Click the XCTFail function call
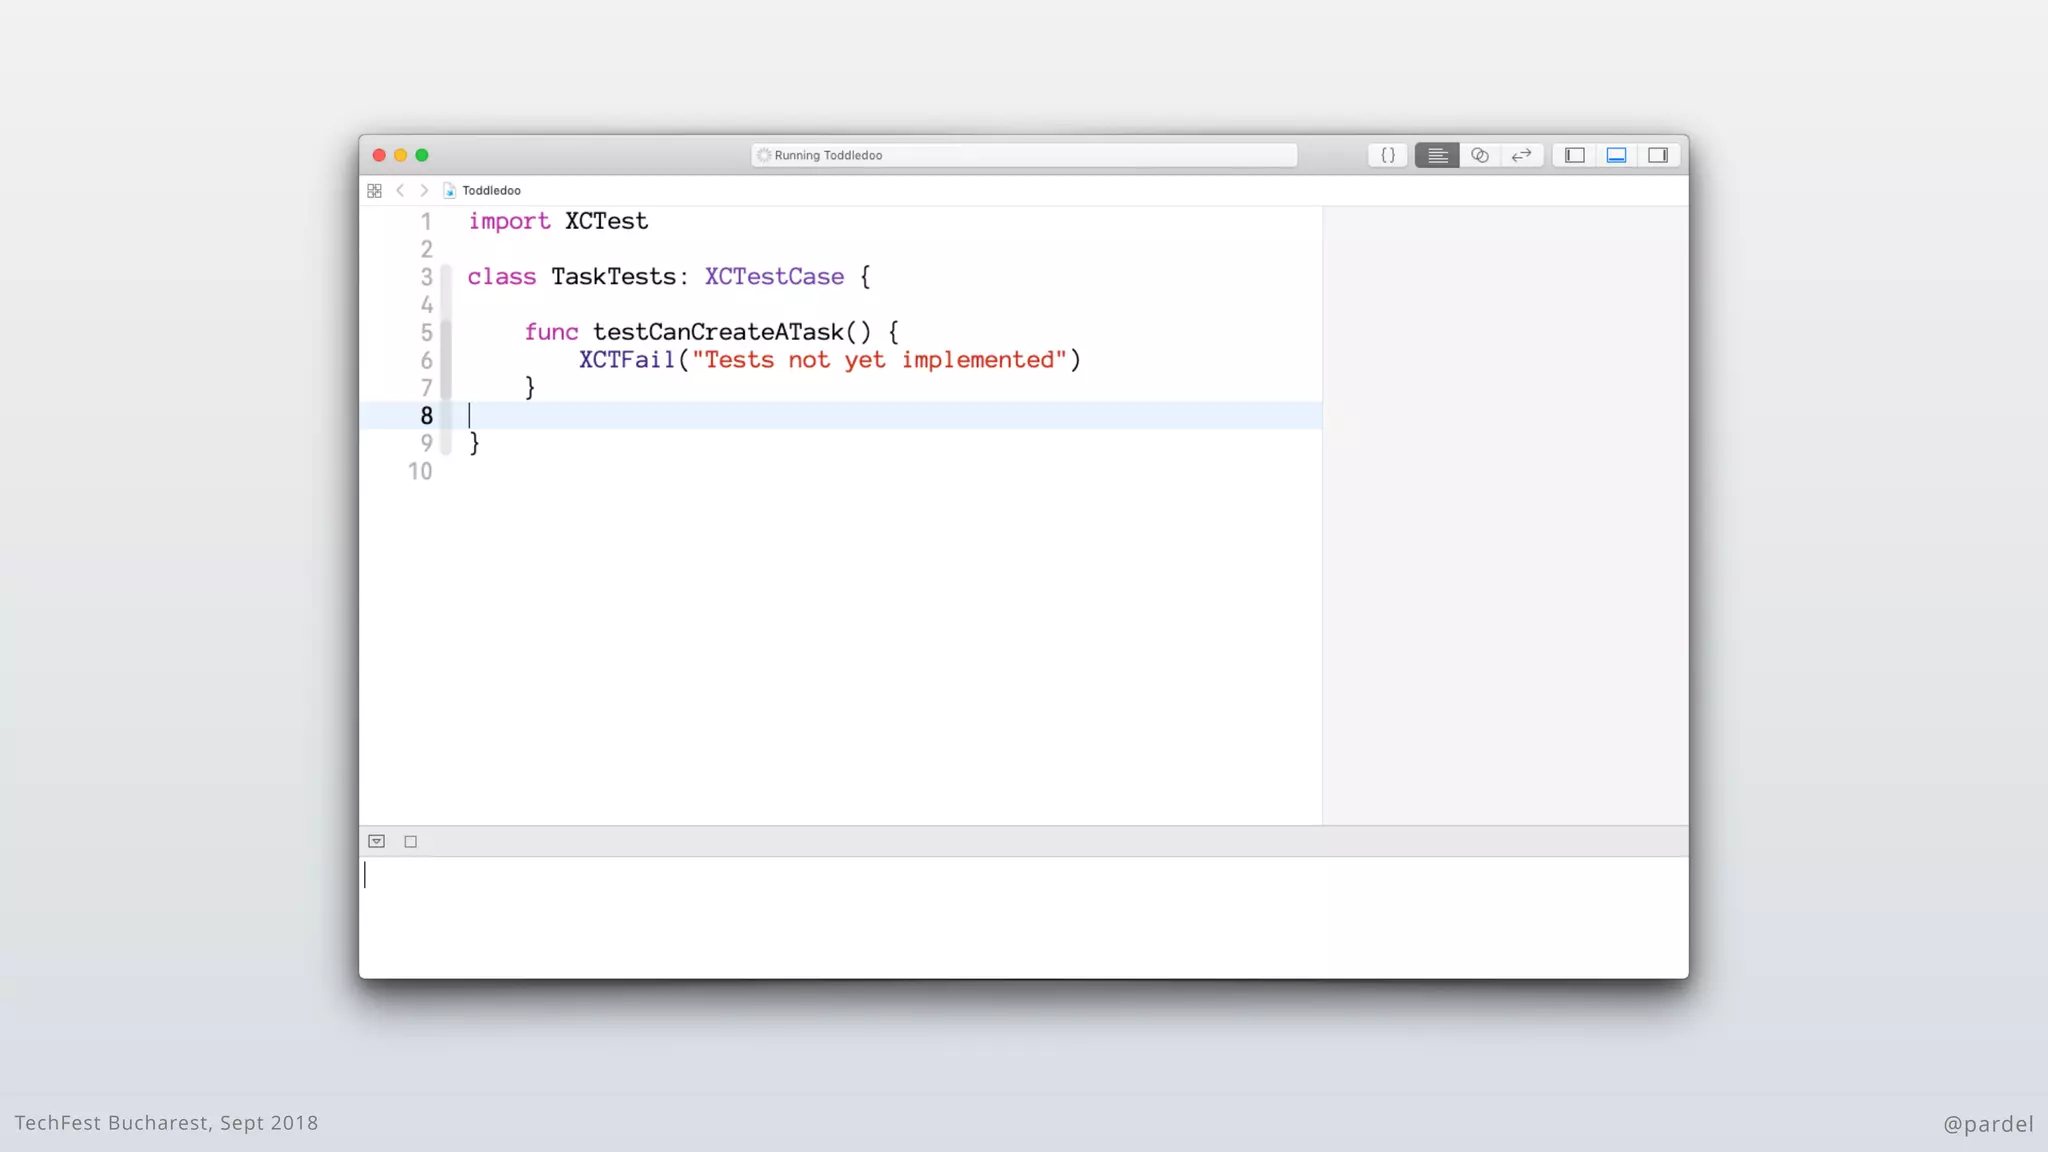Viewport: 2048px width, 1152px height. pos(627,360)
